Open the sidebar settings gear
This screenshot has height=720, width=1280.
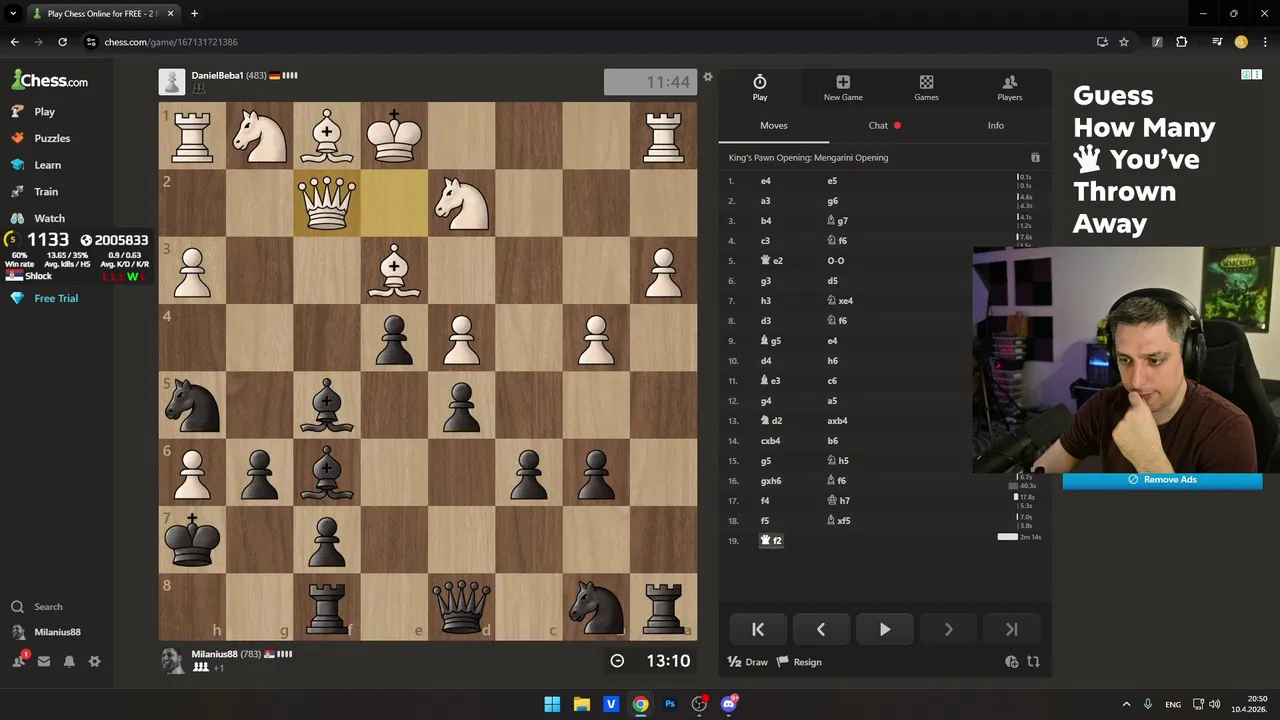tap(94, 661)
